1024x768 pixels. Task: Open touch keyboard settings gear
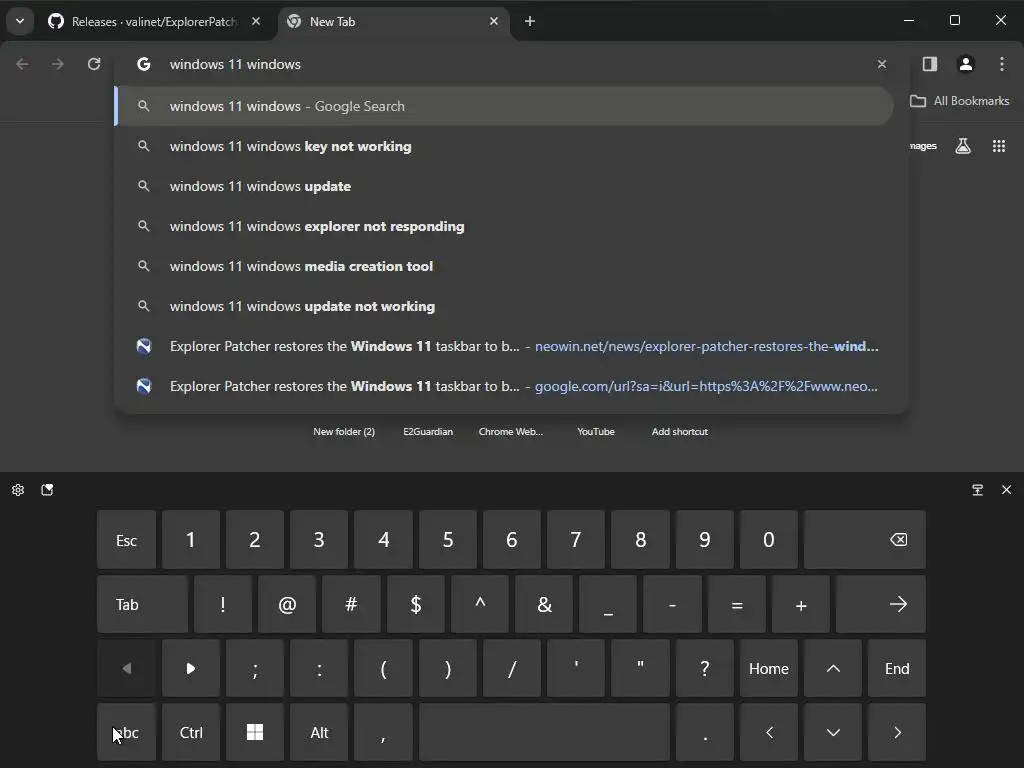coord(18,490)
